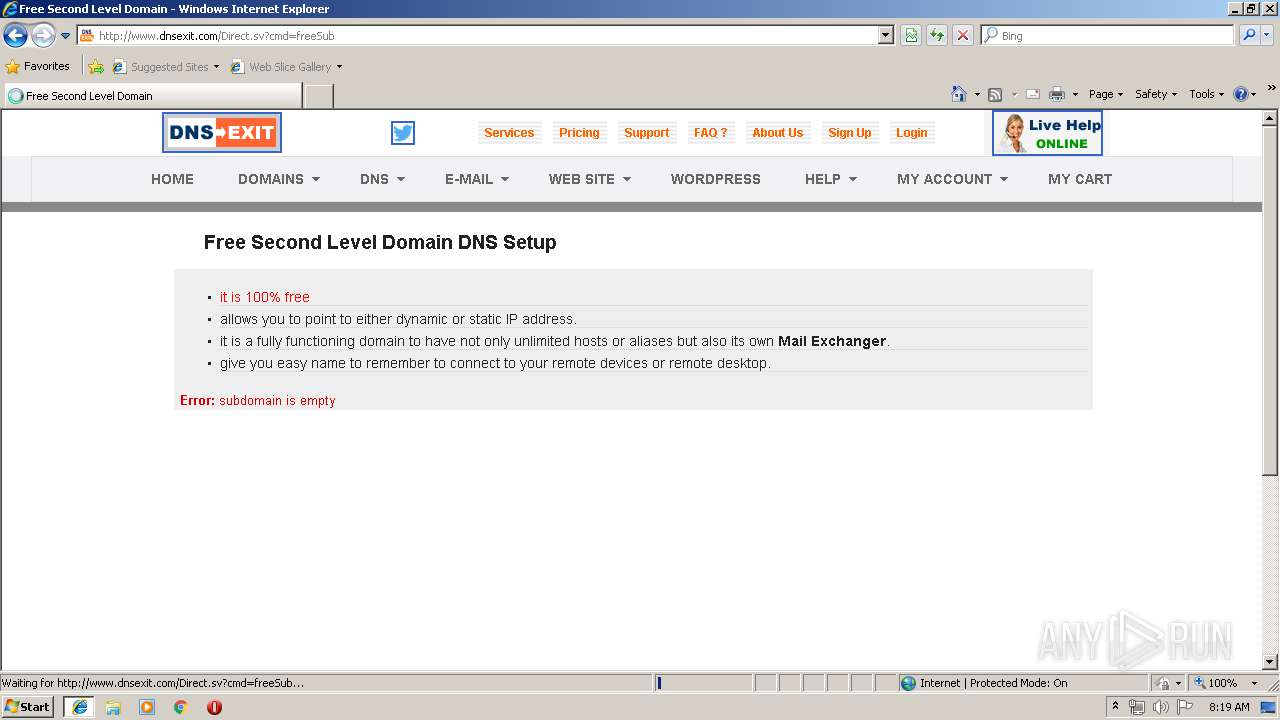The image size is (1280, 720).
Task: Show hidden tray icons arrow
Action: [1115, 707]
